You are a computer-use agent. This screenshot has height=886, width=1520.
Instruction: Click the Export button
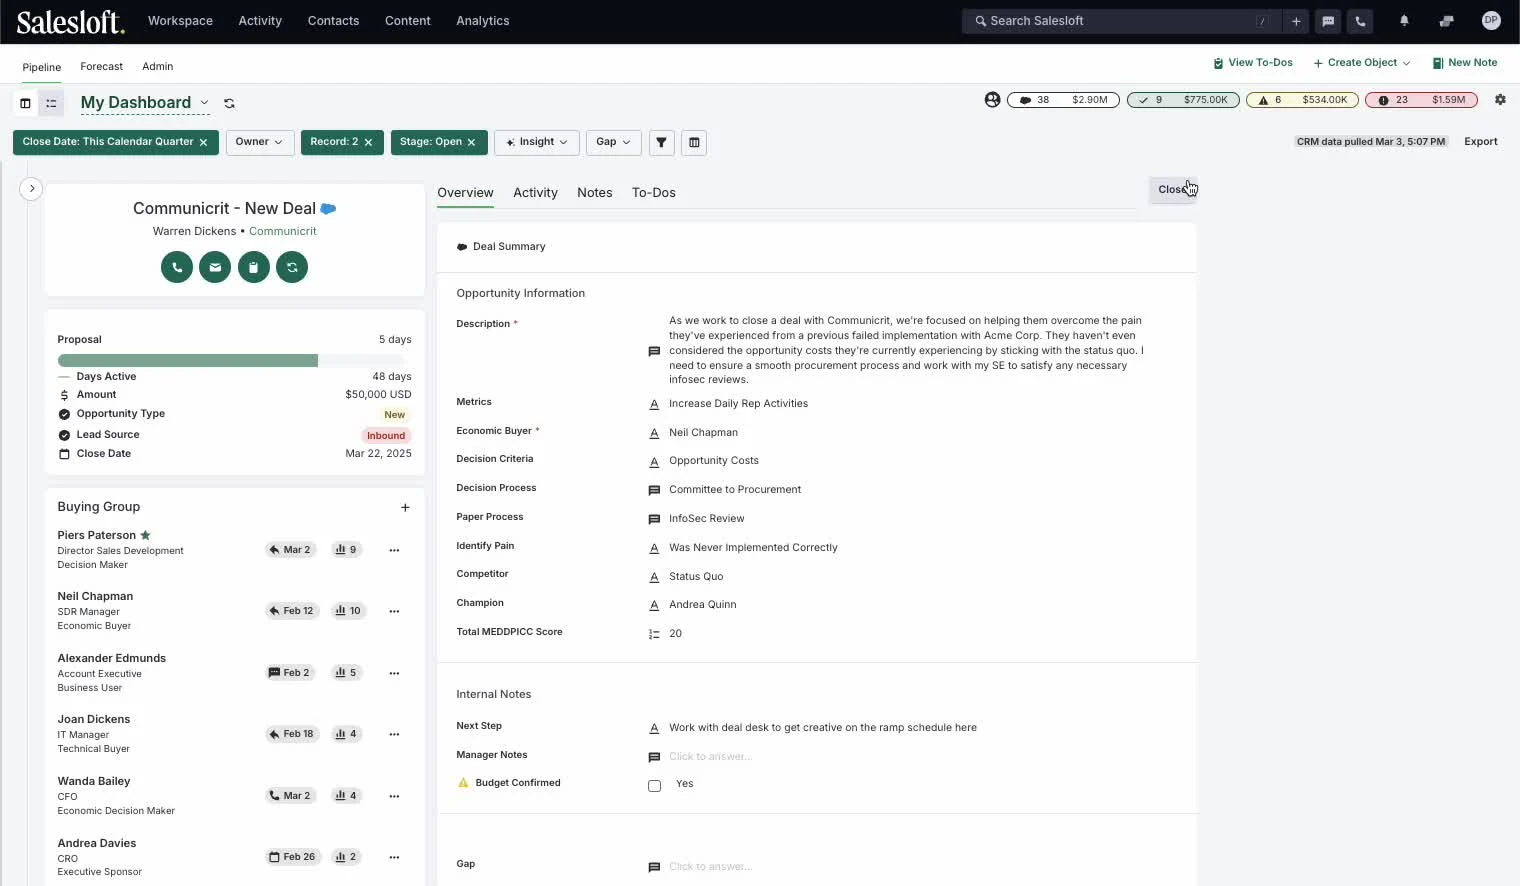click(1481, 142)
